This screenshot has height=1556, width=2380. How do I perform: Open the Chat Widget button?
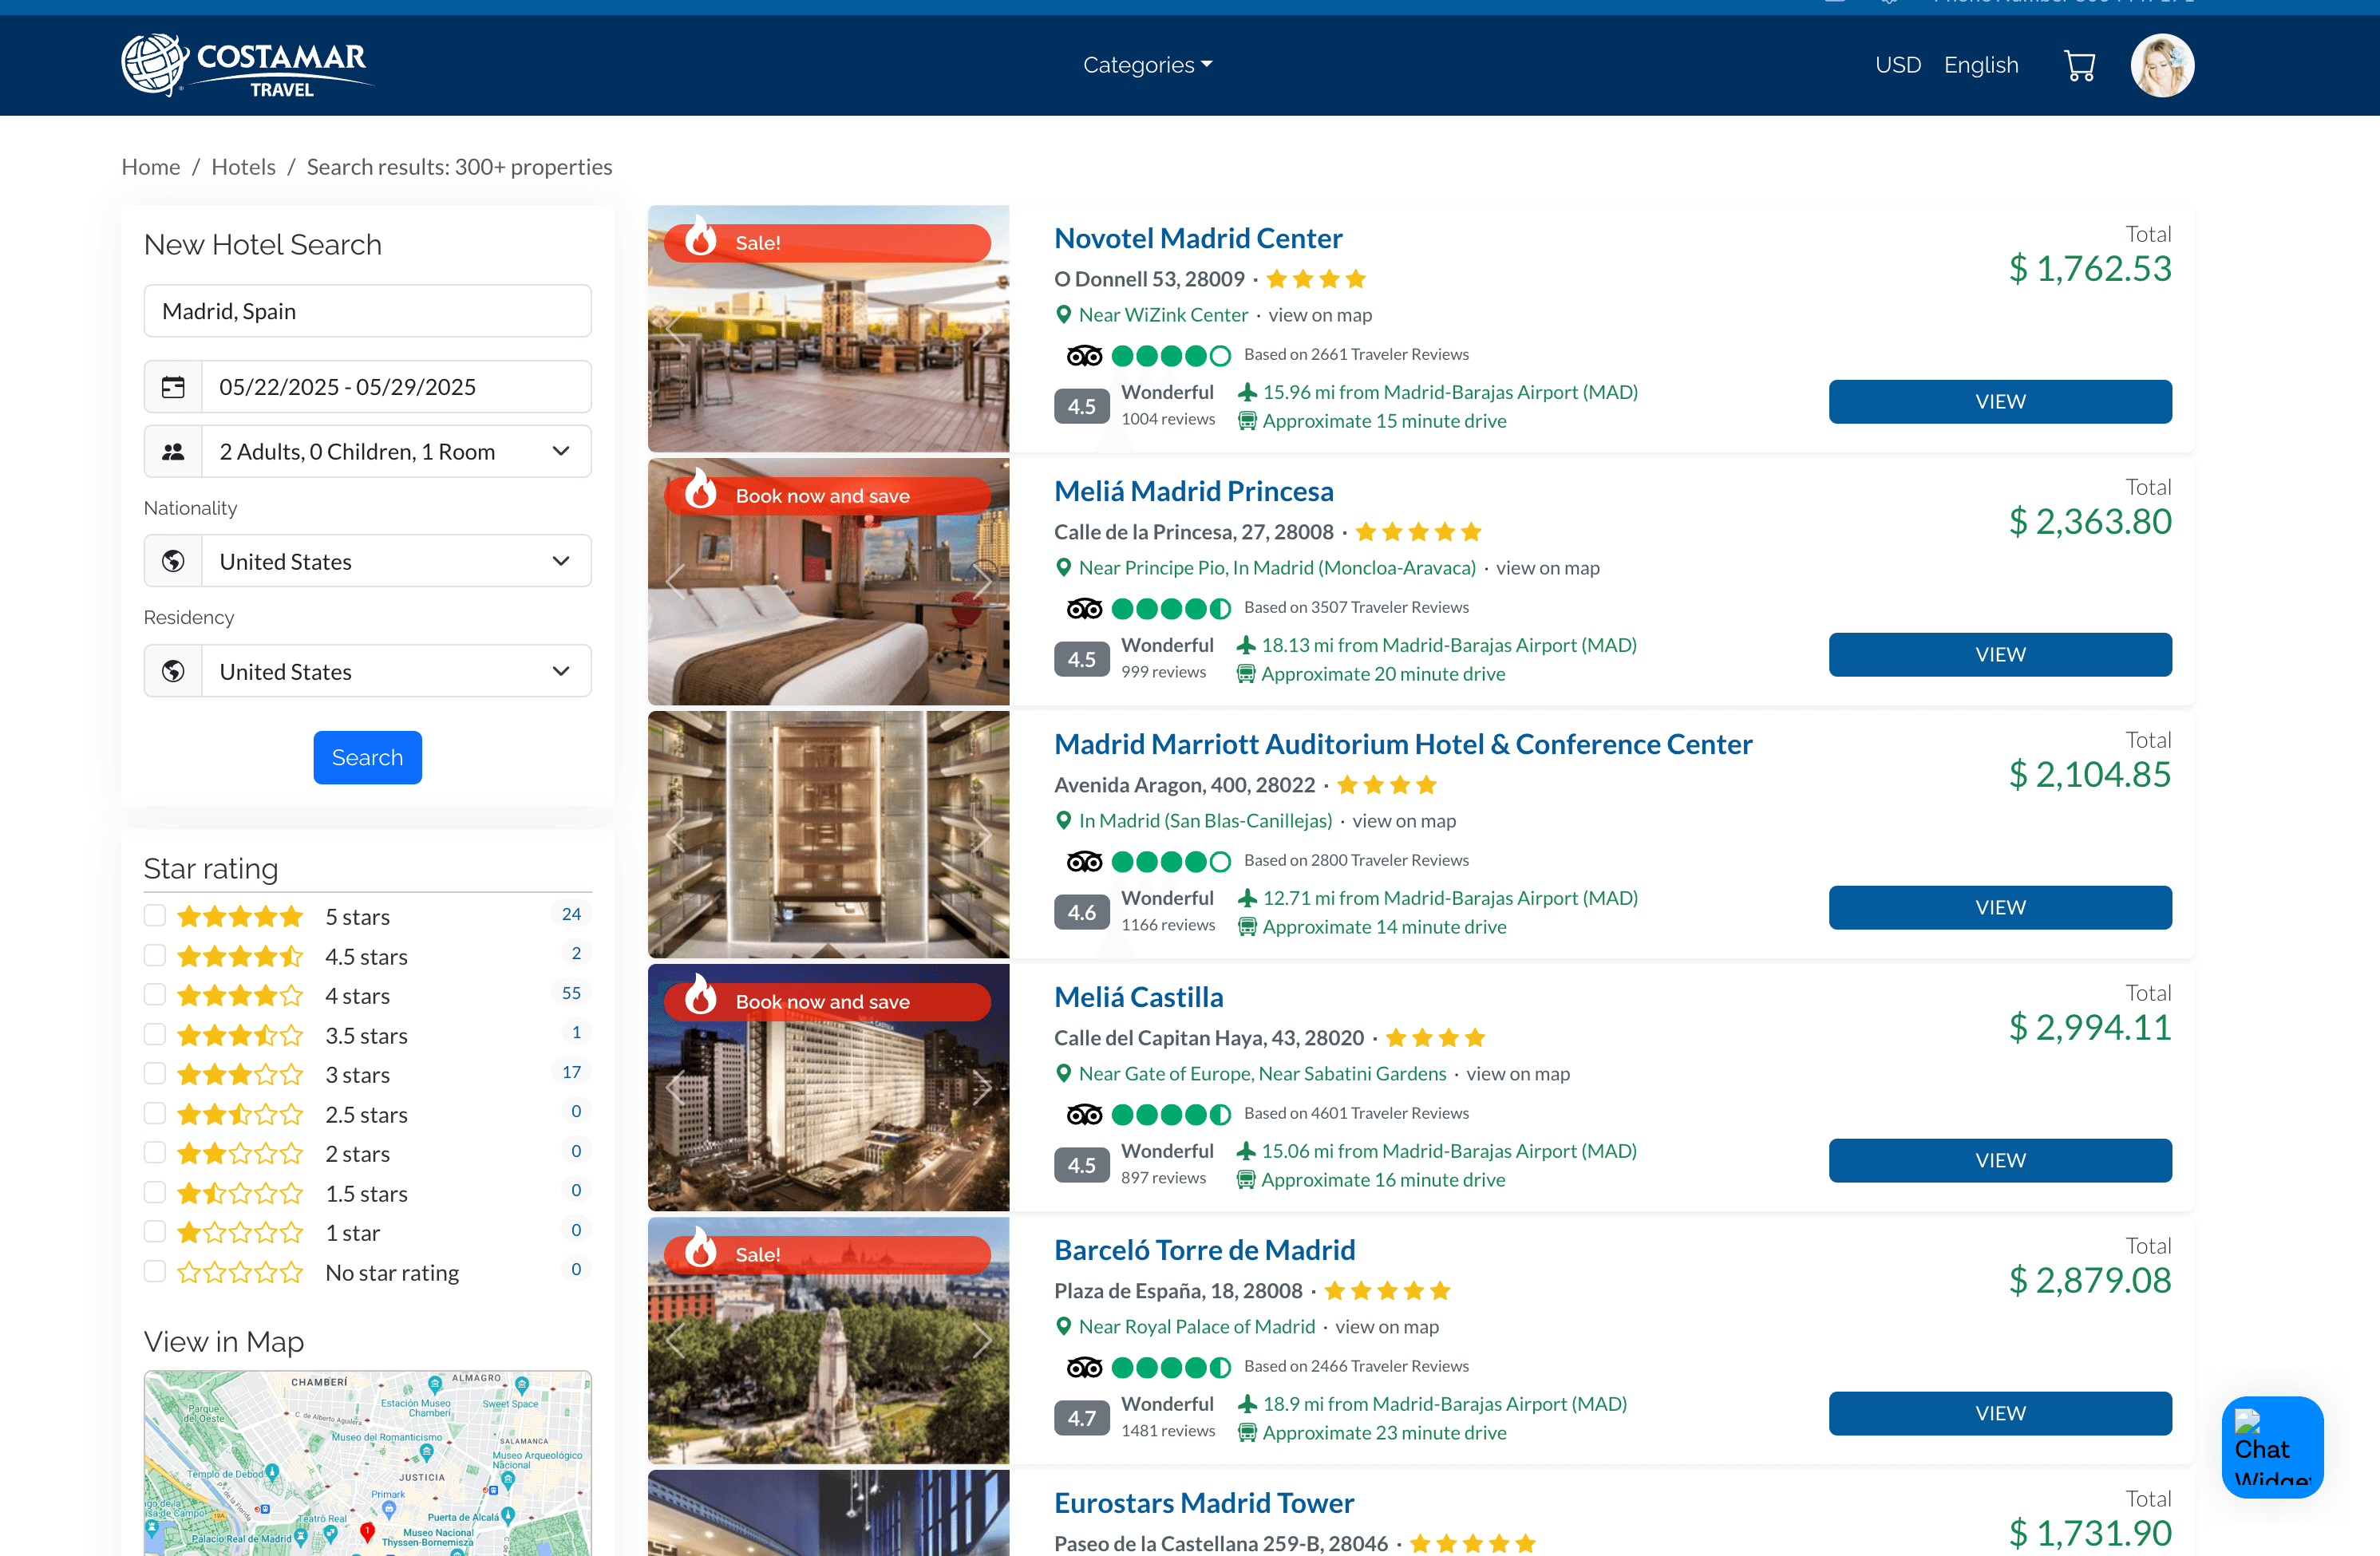(x=2272, y=1446)
